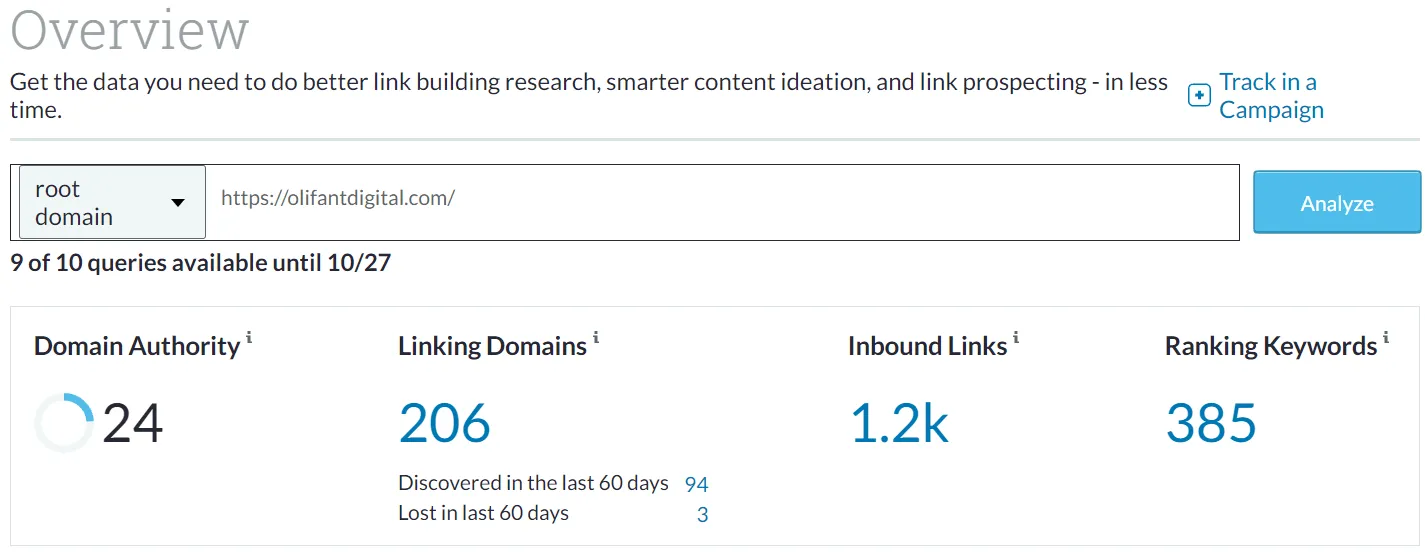Click the info icon beside Inbound Links
The width and height of the screenshot is (1425, 552).
pos(1016,340)
